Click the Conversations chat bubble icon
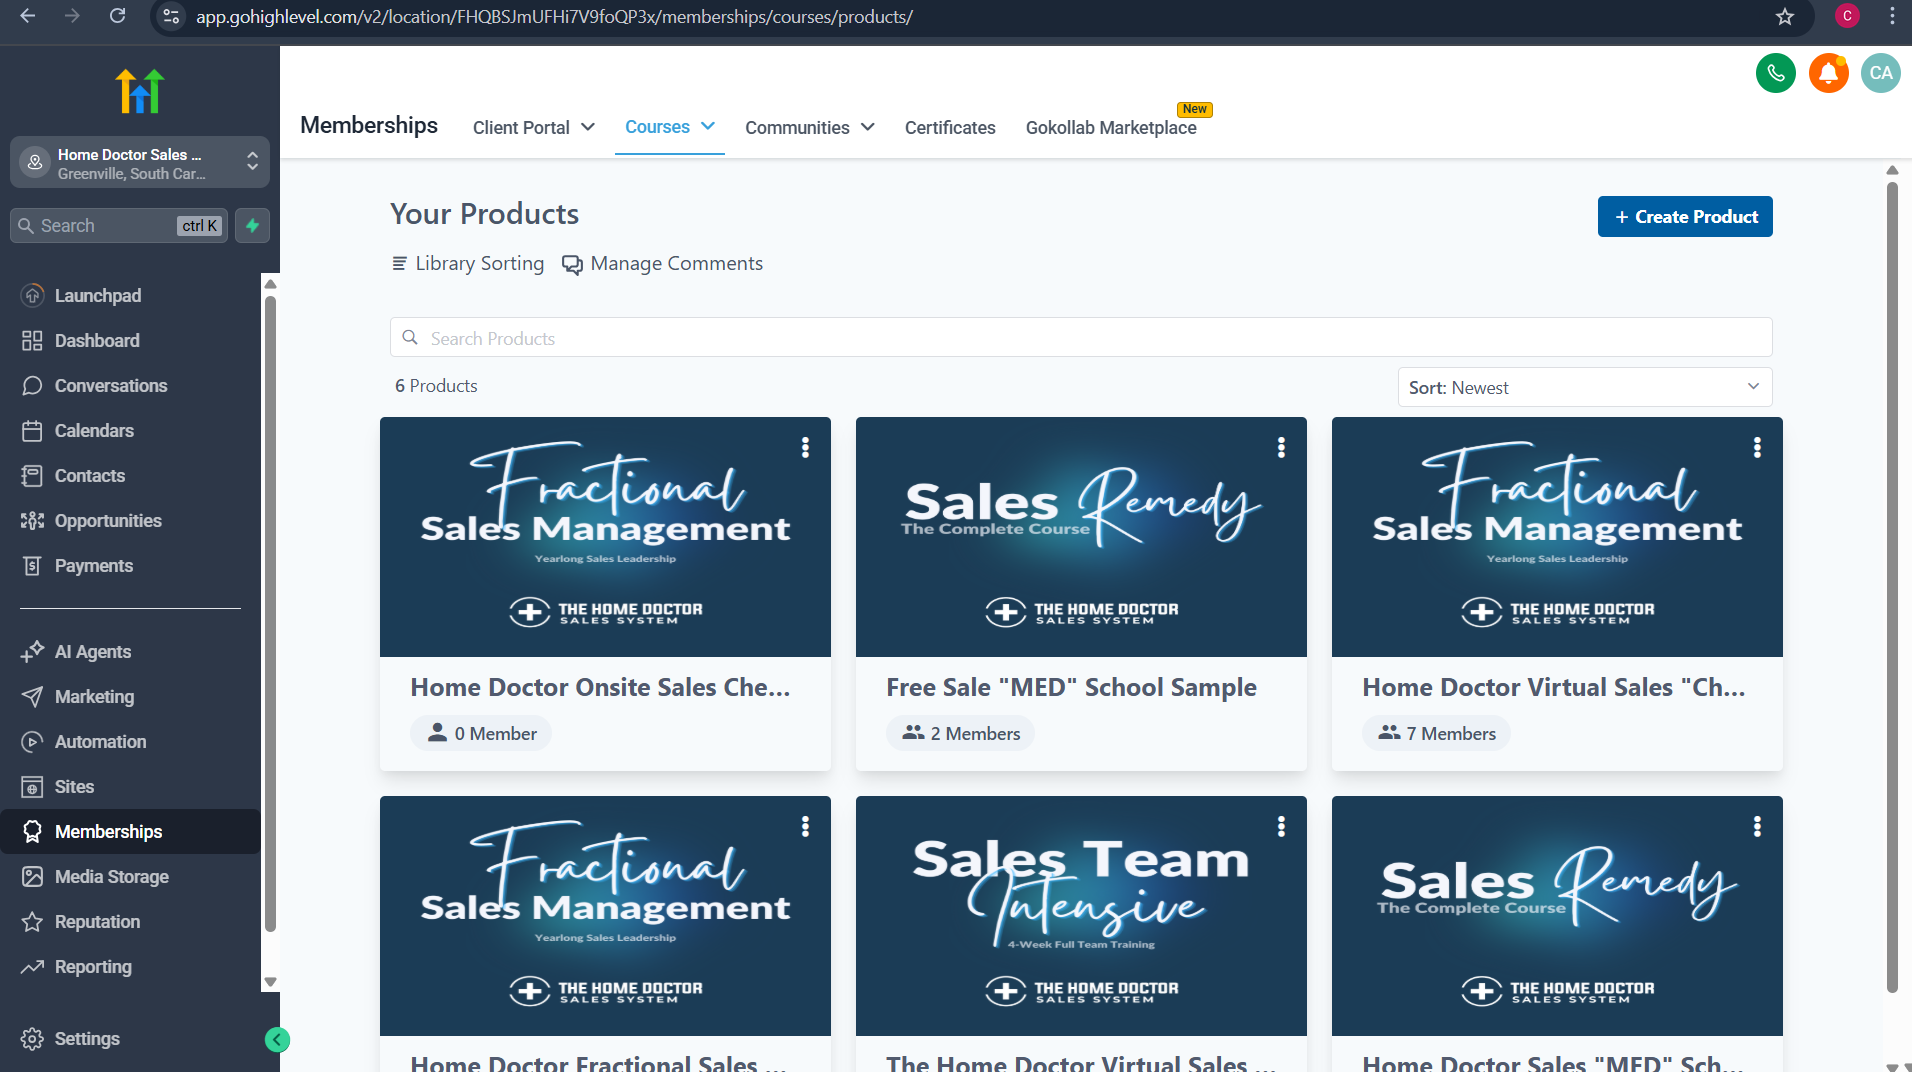 click(33, 386)
